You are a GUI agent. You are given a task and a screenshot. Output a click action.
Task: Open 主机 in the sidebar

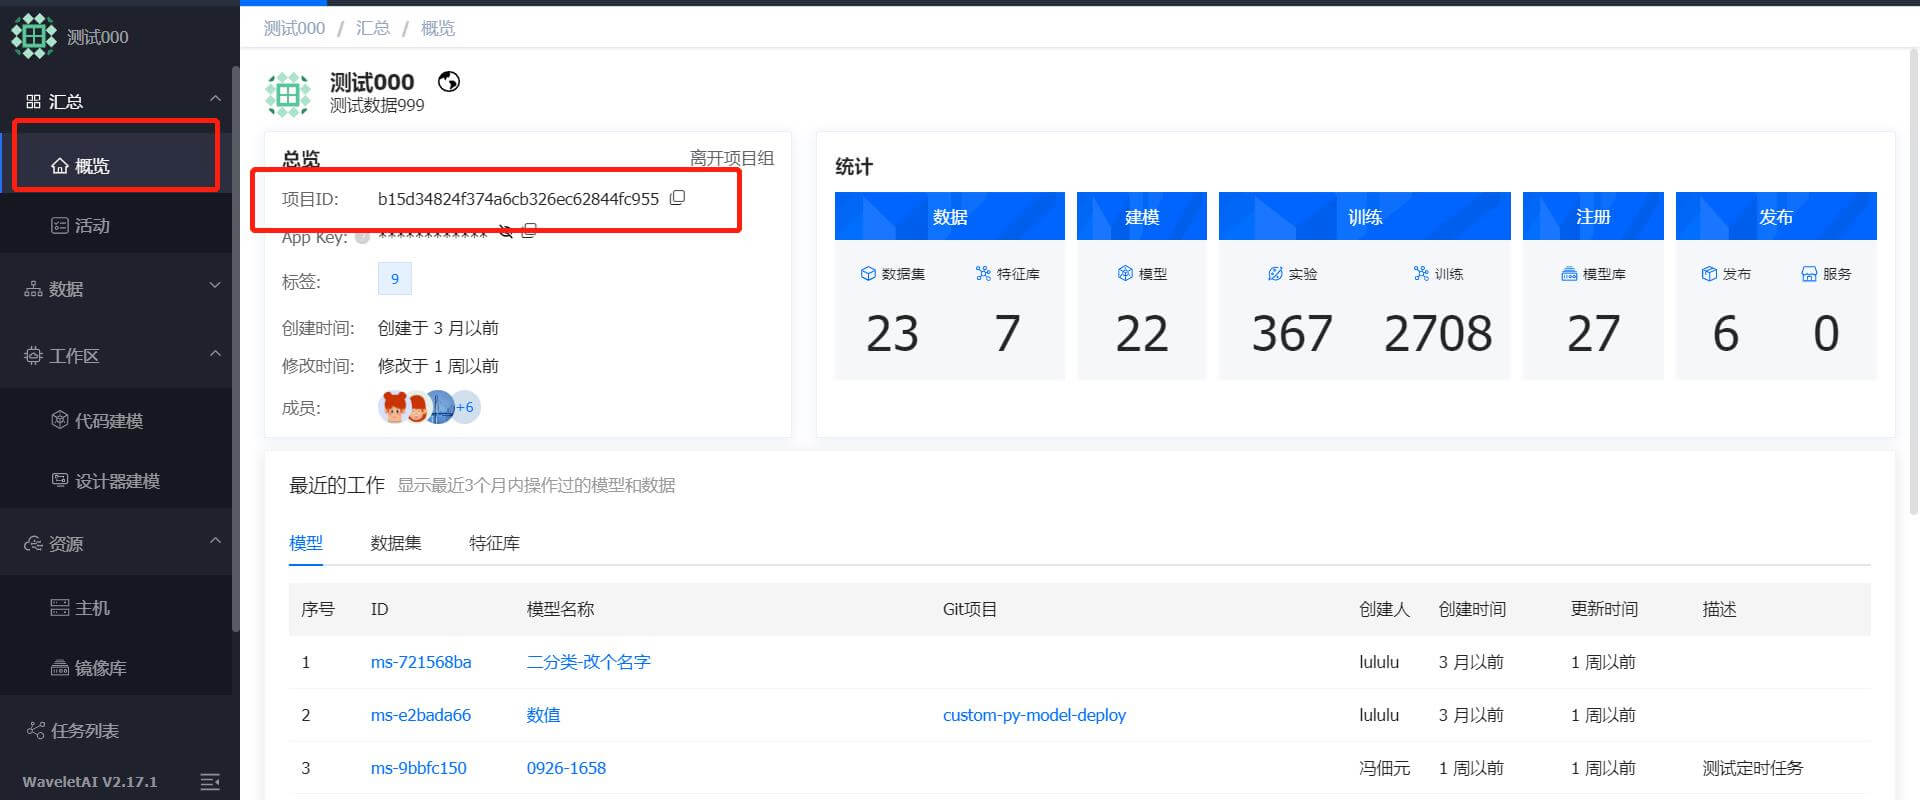point(116,608)
